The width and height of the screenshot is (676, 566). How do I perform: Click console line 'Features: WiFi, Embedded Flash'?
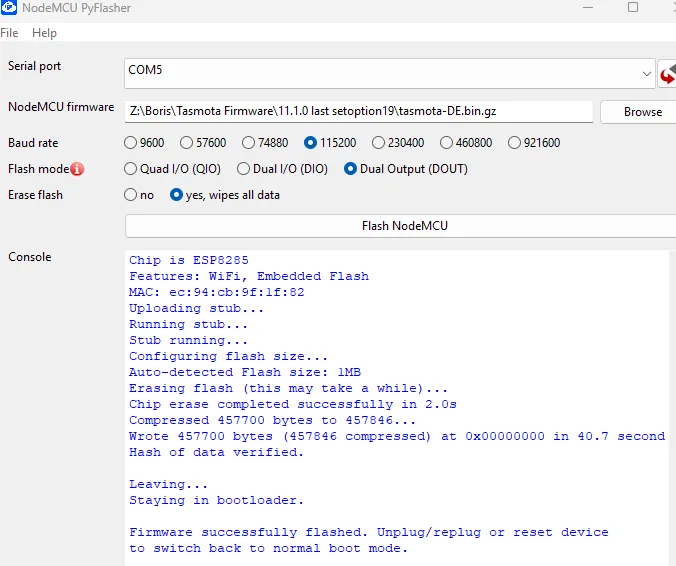[249, 276]
